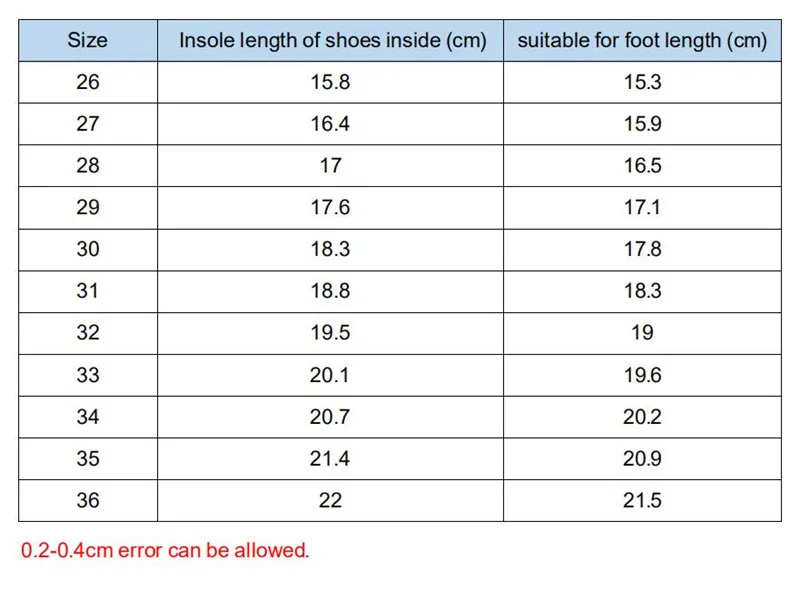Click the Size column header
The width and height of the screenshot is (800, 589).
pyautogui.click(x=88, y=41)
